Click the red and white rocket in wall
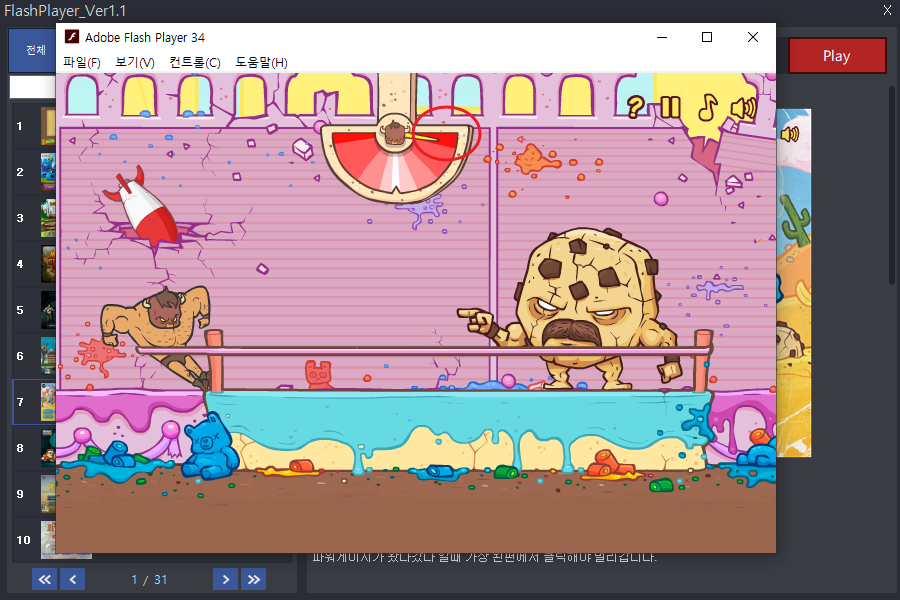This screenshot has height=600, width=900. [142, 206]
